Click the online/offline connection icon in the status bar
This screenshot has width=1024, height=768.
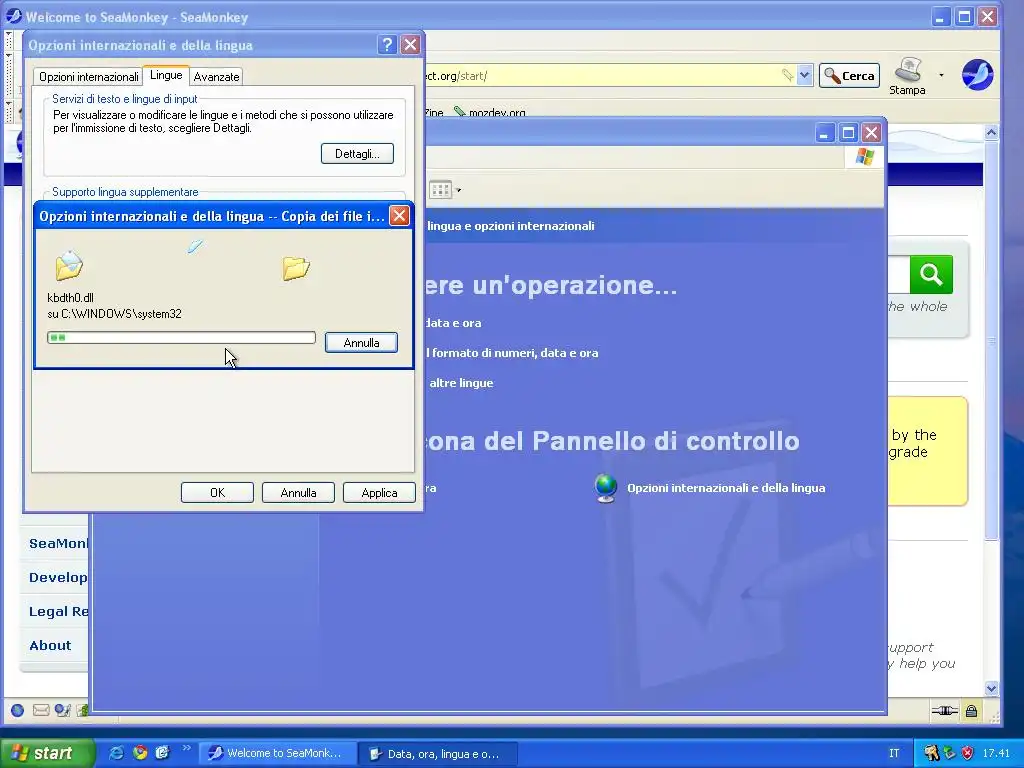(x=944, y=711)
